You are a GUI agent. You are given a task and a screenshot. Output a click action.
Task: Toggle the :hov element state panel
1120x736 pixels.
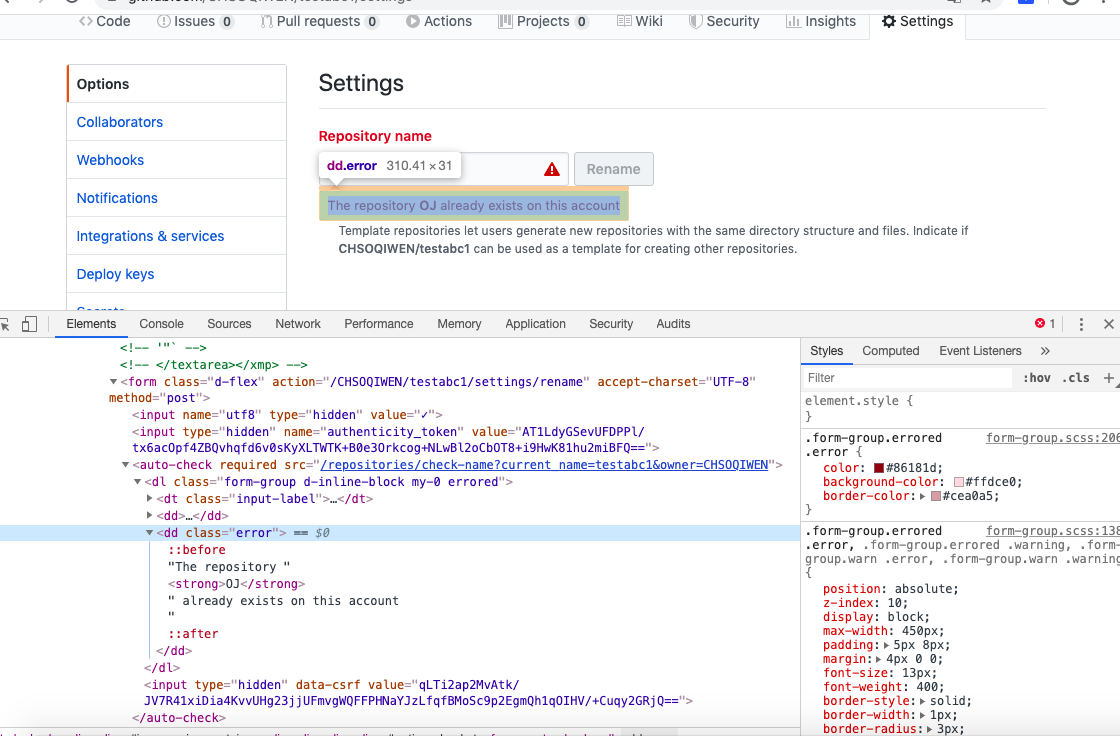(x=1036, y=378)
